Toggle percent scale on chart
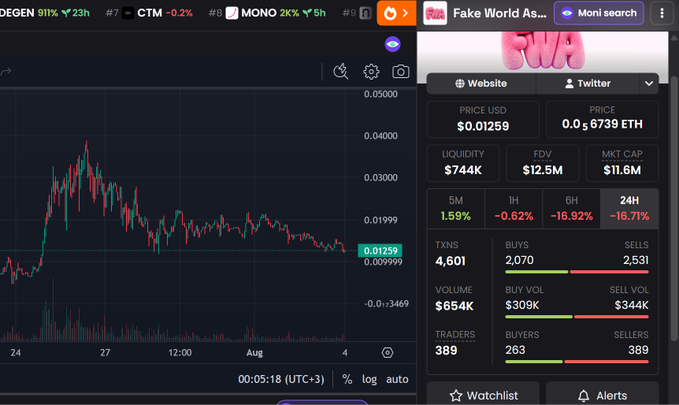This screenshot has width=679, height=405. (347, 379)
